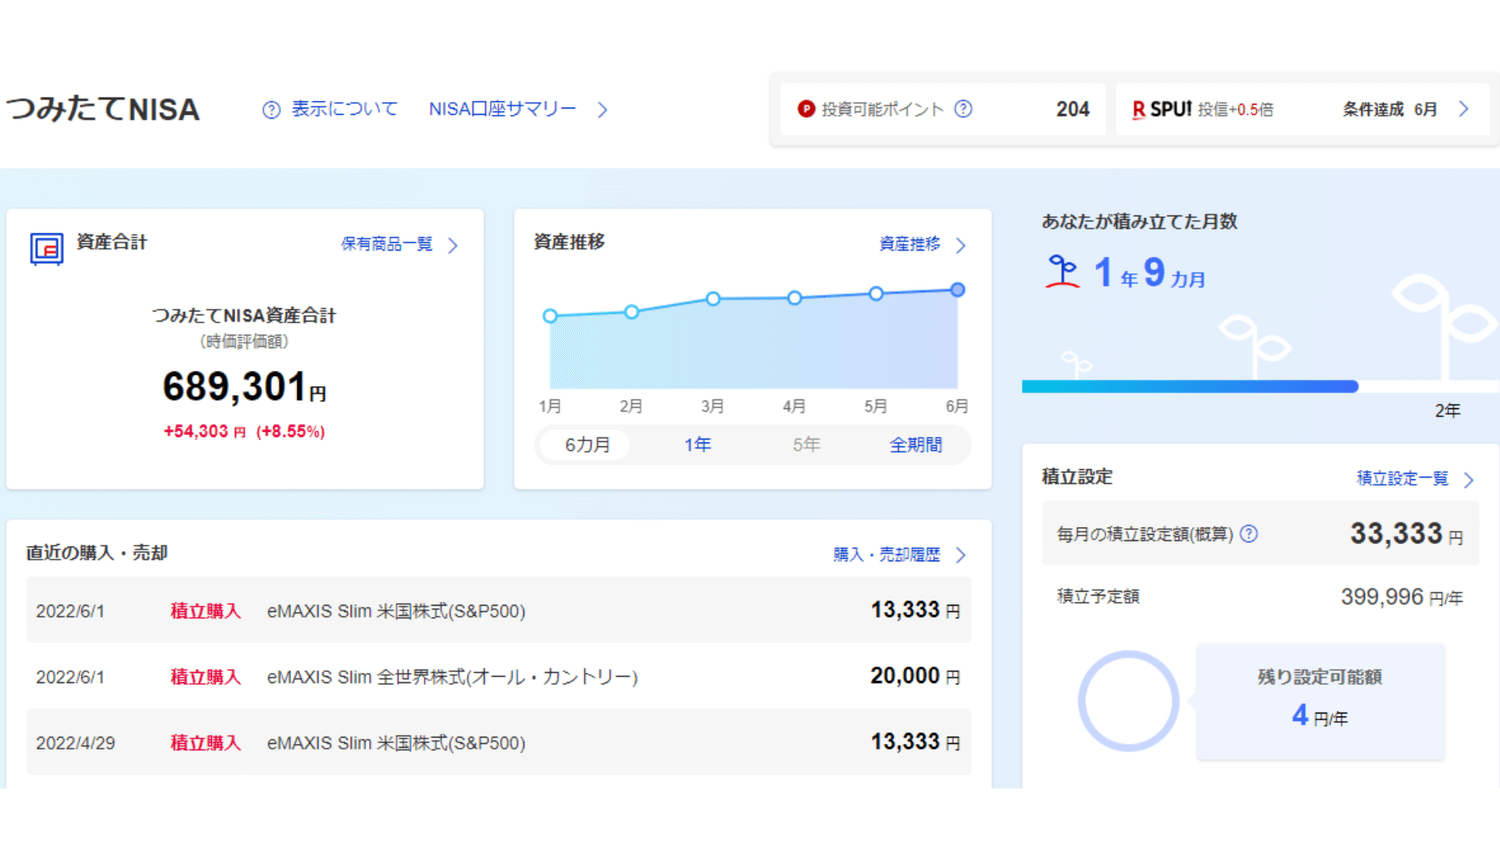Click the 4月 data point on chart
This screenshot has width=1500, height=843.
(x=794, y=298)
